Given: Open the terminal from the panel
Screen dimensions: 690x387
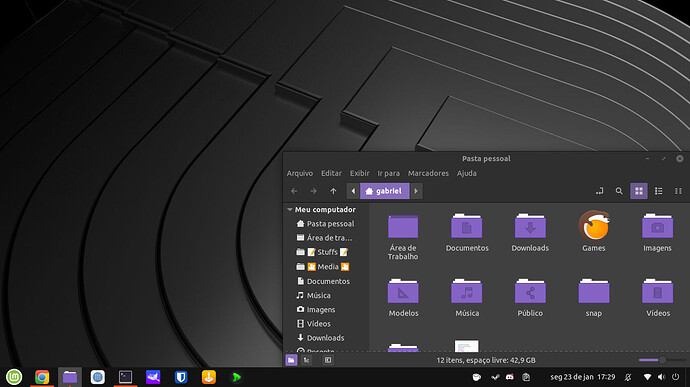Looking at the screenshot, I should (x=125, y=377).
